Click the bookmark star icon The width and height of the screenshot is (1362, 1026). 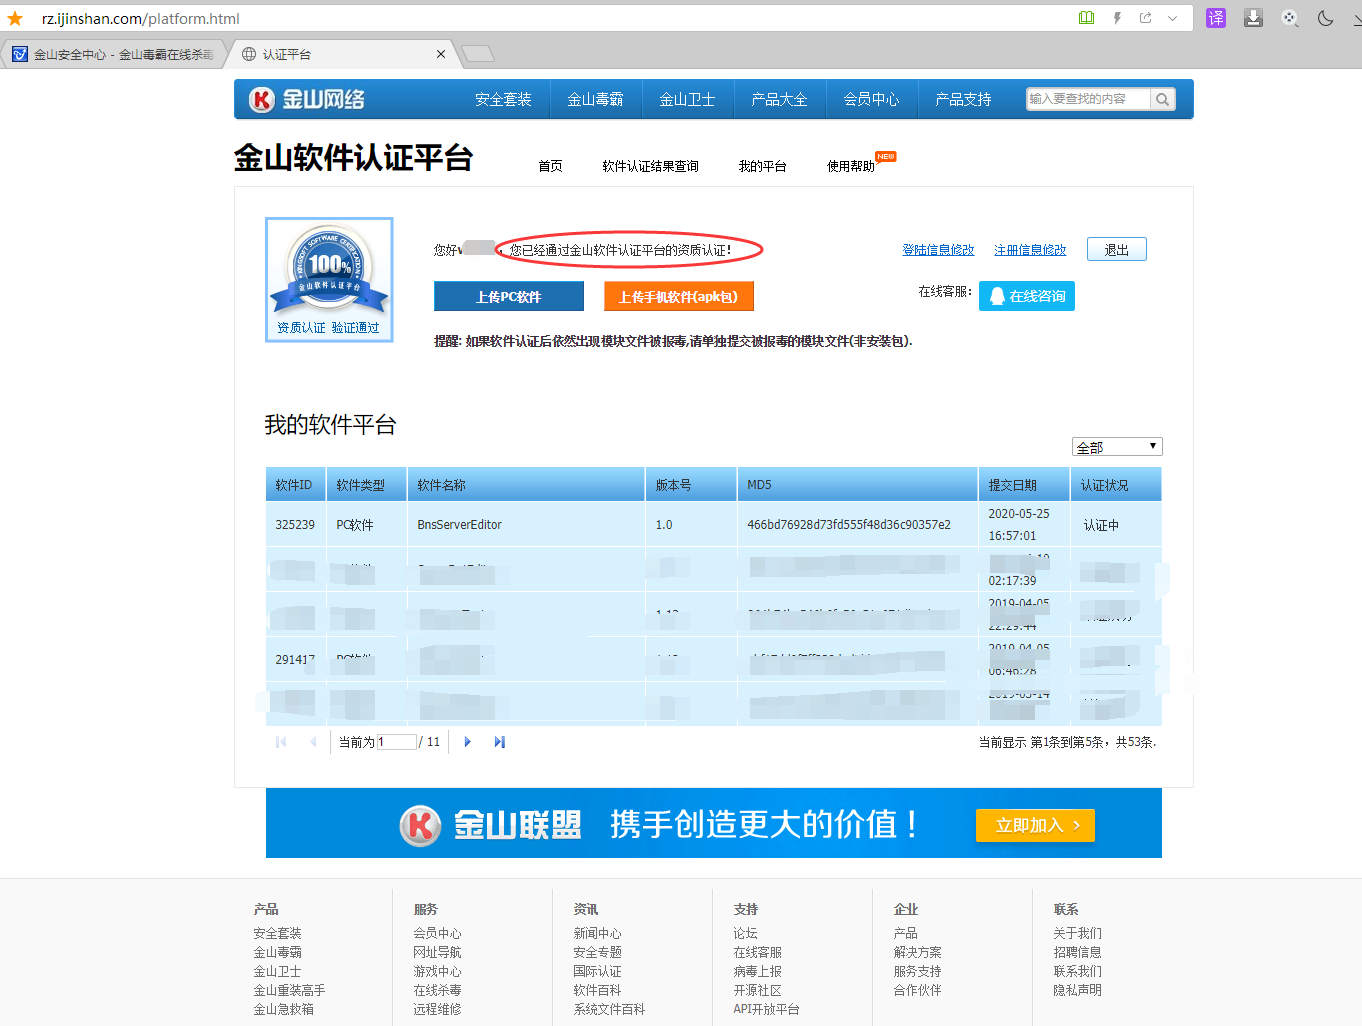click(x=15, y=18)
